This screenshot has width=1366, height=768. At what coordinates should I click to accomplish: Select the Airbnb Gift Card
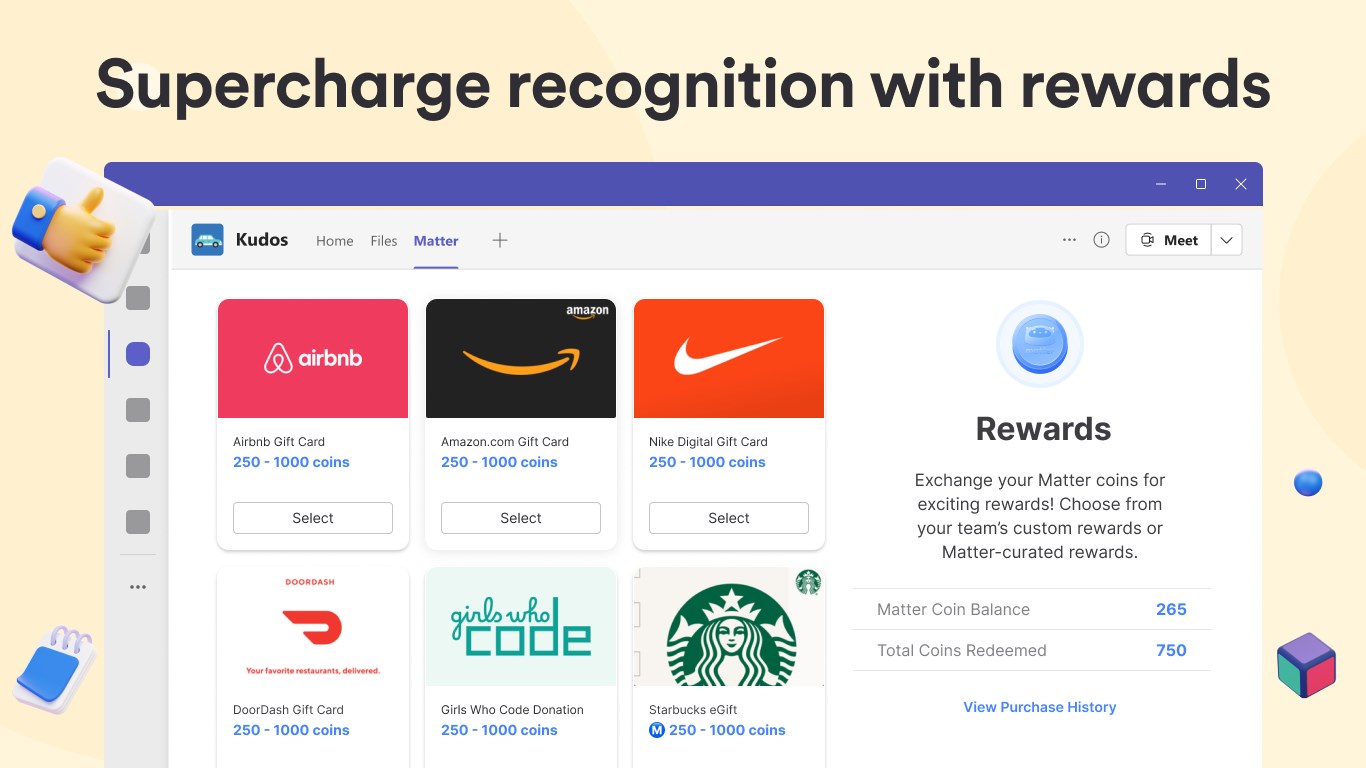tap(313, 518)
